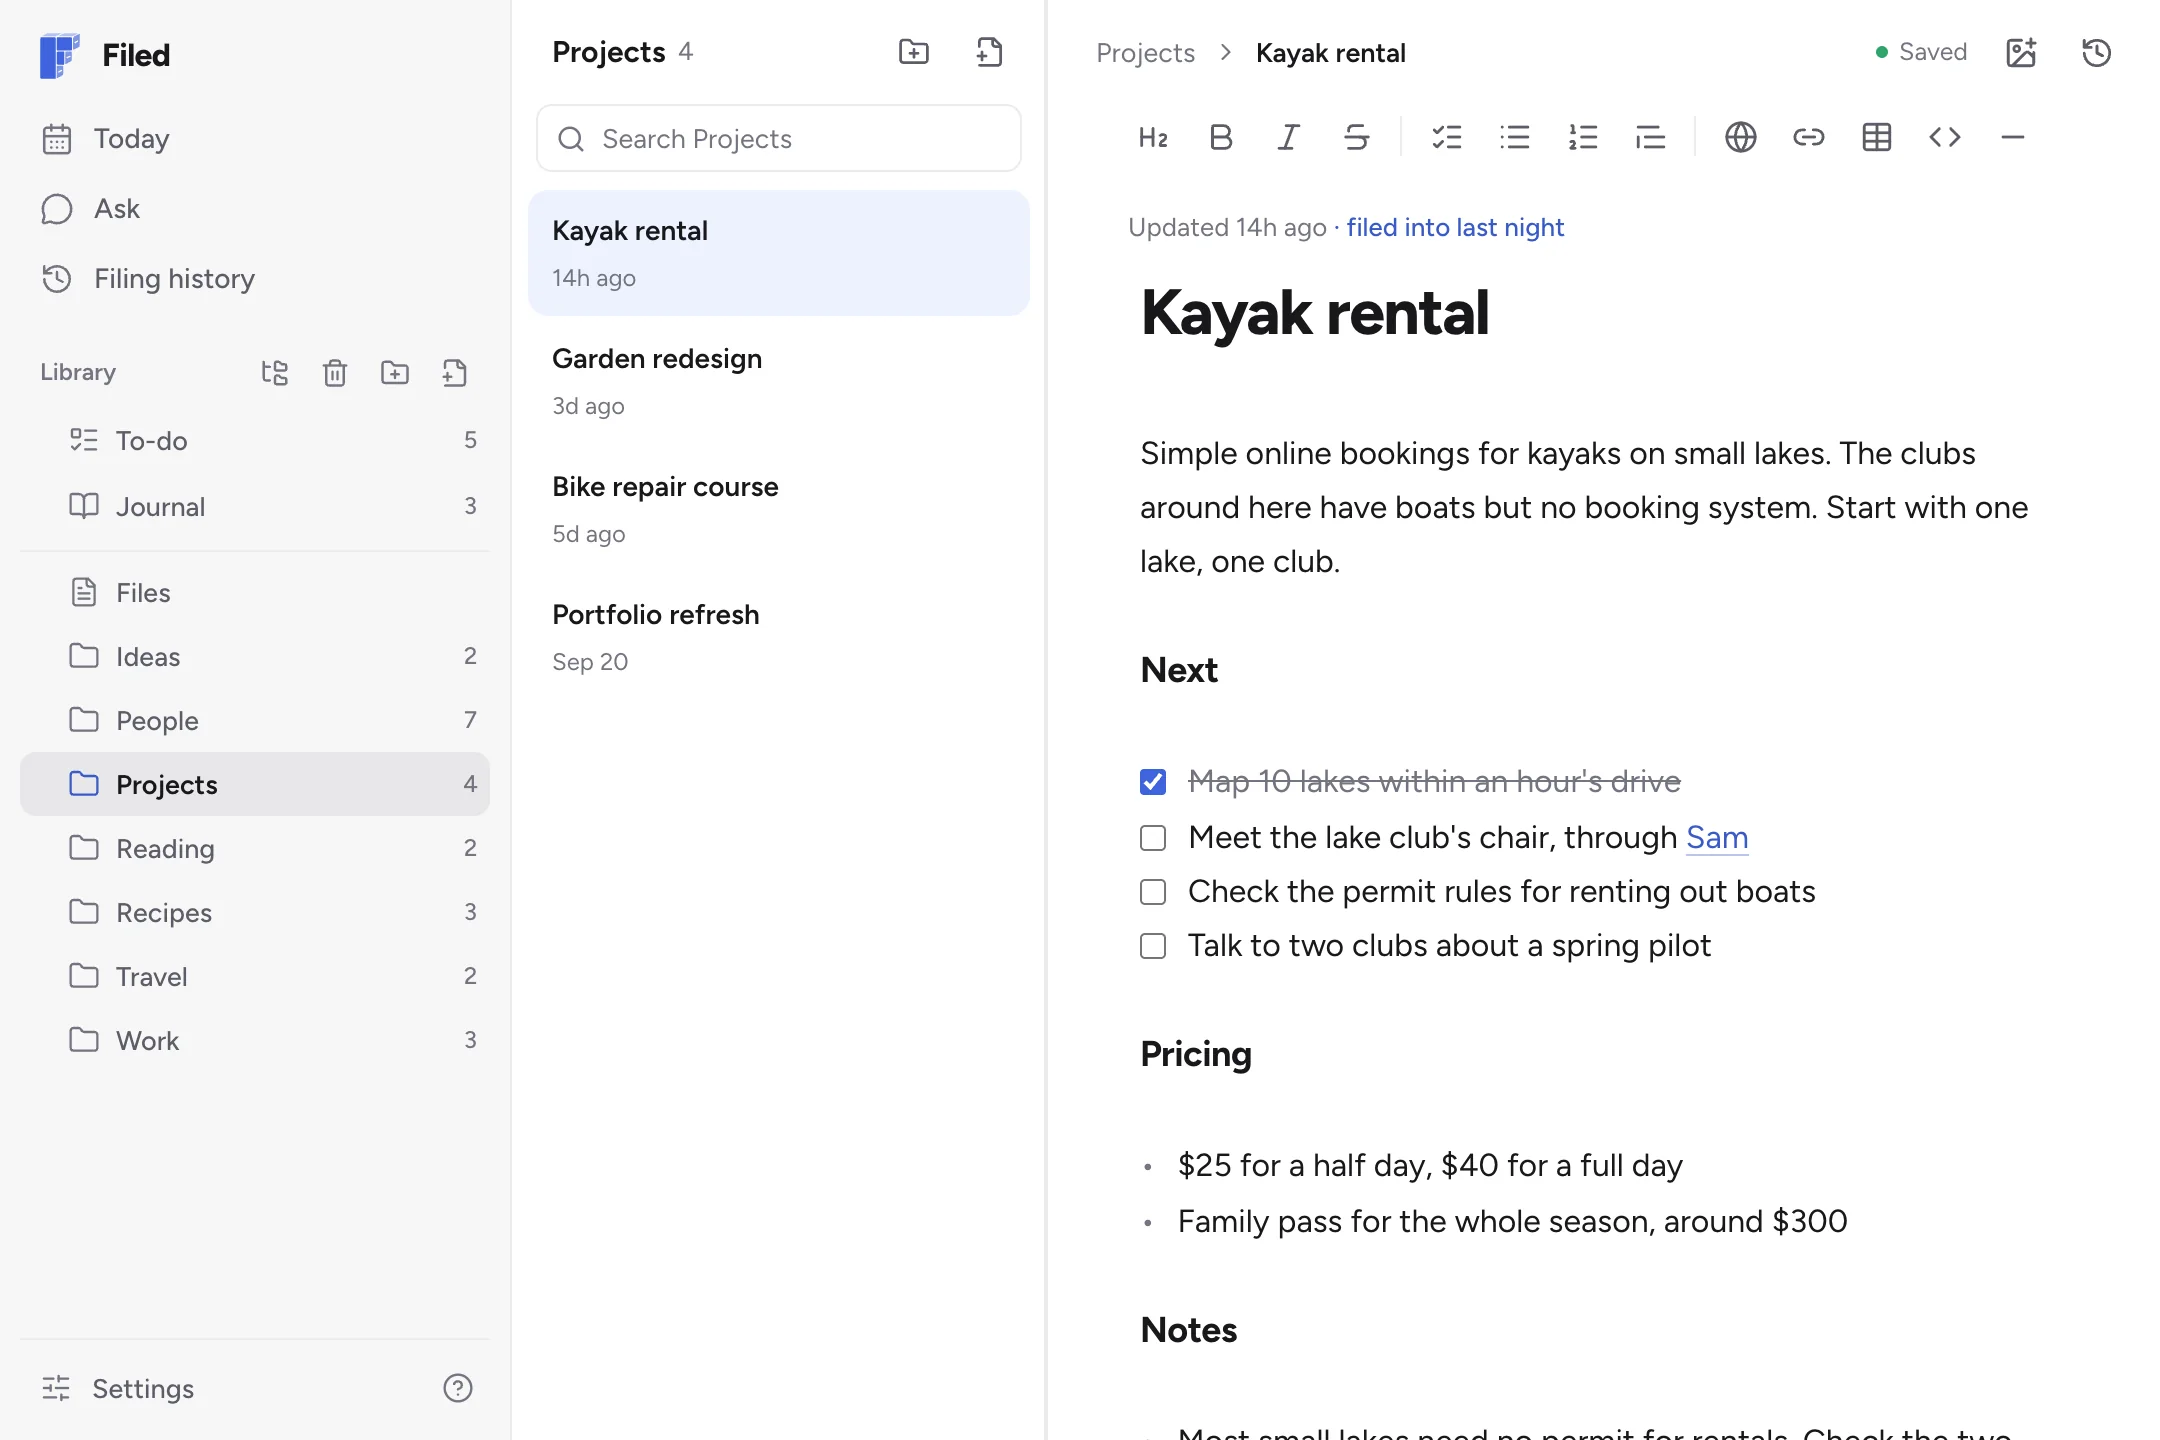Screen dimensions: 2160x1440
Task: Click the Notes heading
Action: click(1189, 1330)
